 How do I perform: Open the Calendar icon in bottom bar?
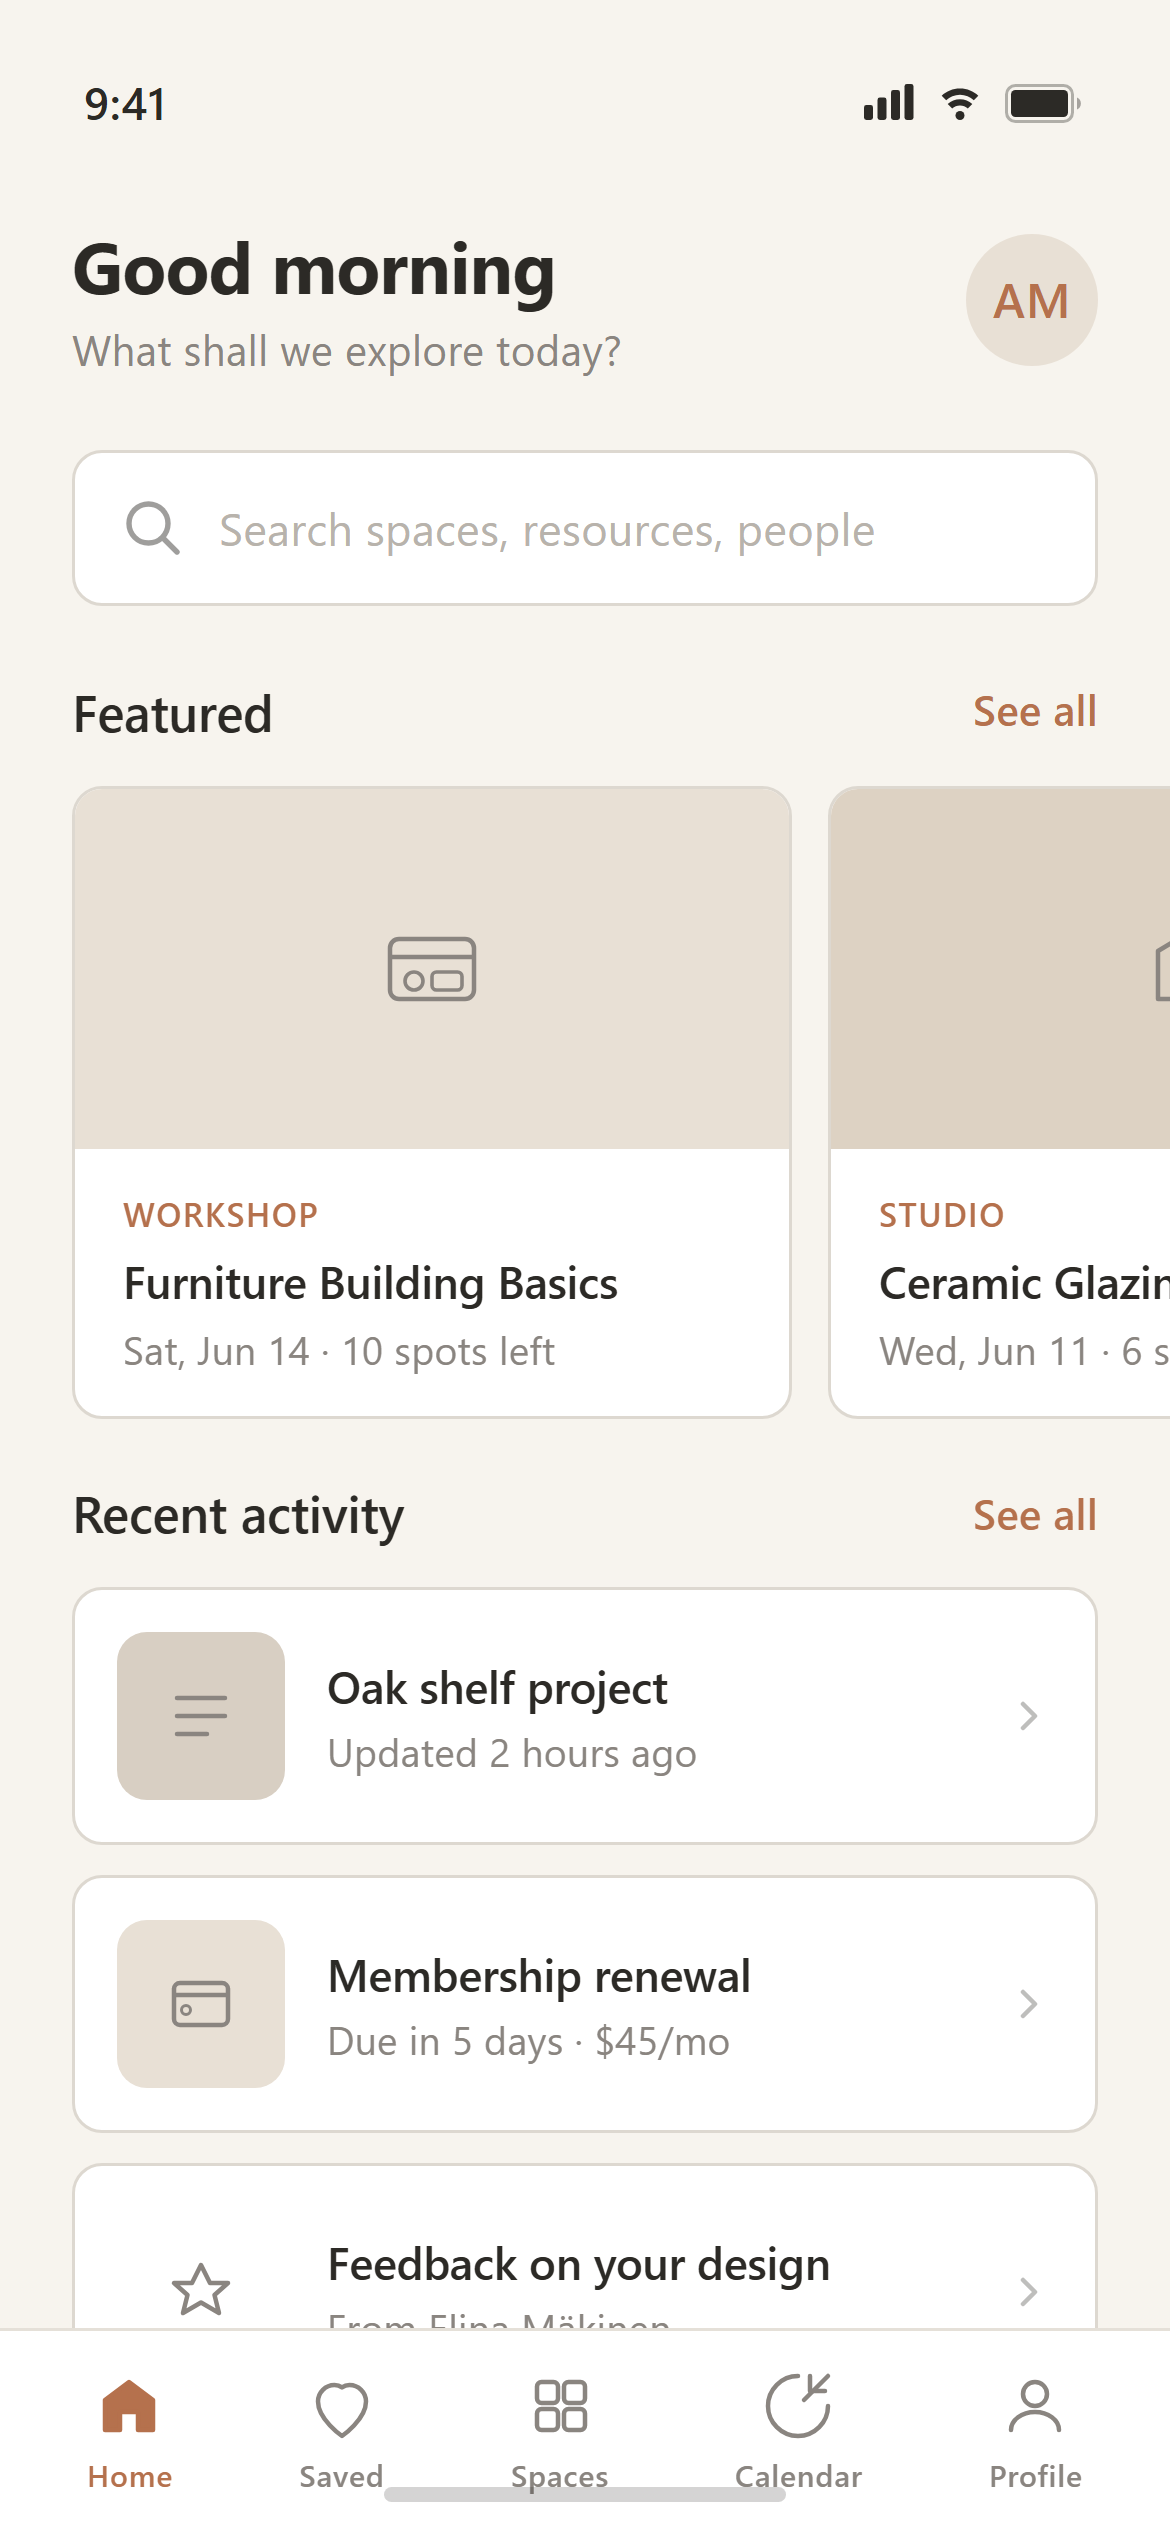point(798,2405)
